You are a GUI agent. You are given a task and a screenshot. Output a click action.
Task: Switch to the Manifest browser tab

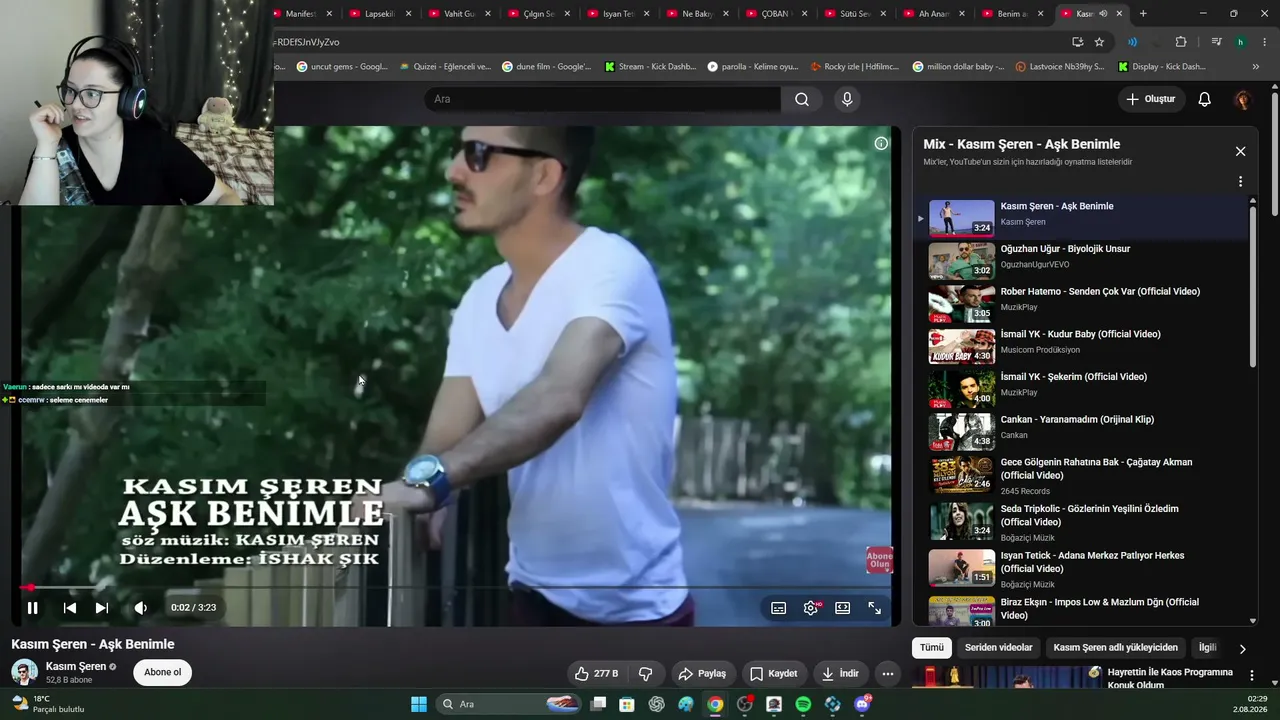click(300, 14)
